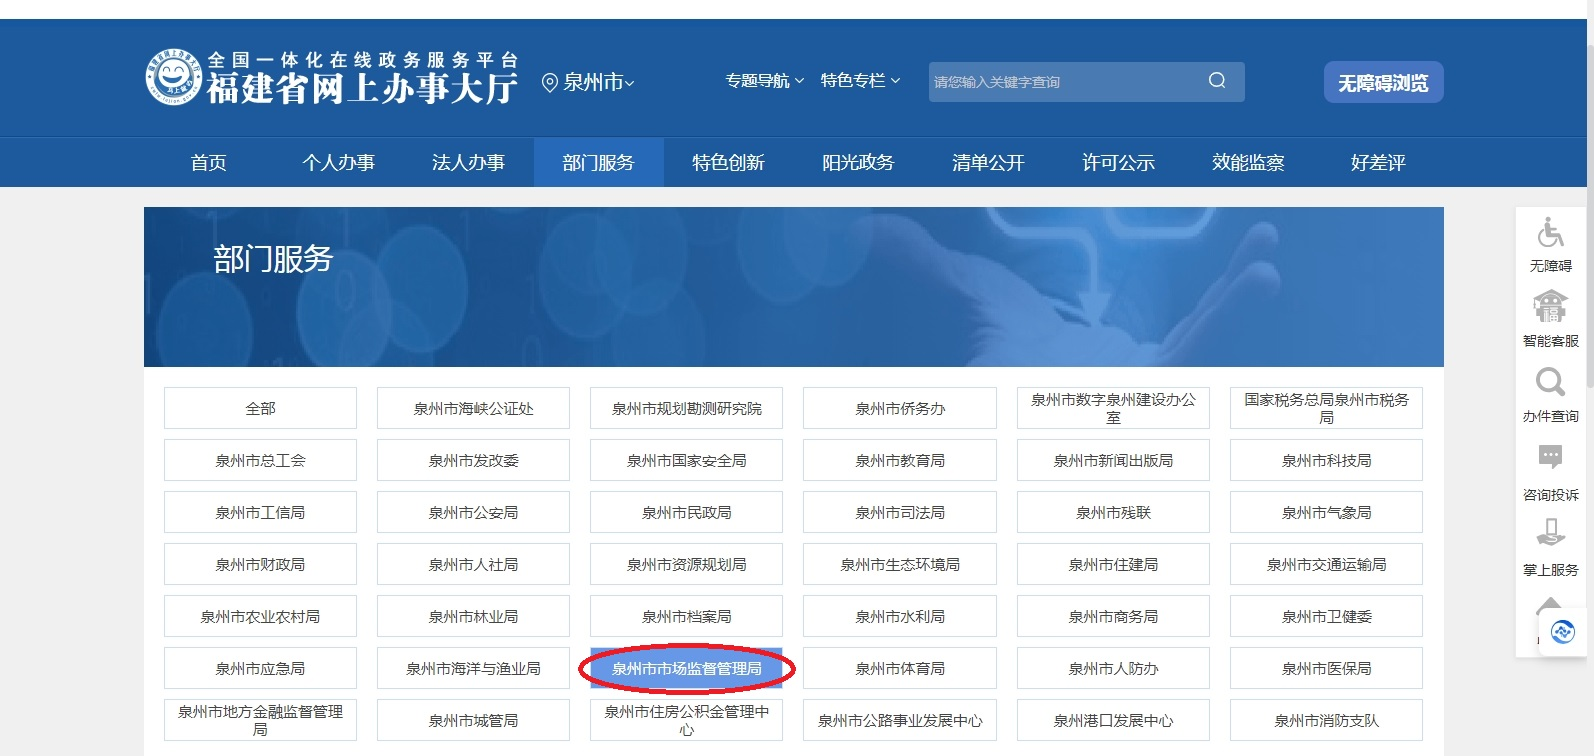Viewport: 1594px width, 756px height.
Task: Open the 无障碍 wheelchair sidebar icon
Action: pos(1550,233)
